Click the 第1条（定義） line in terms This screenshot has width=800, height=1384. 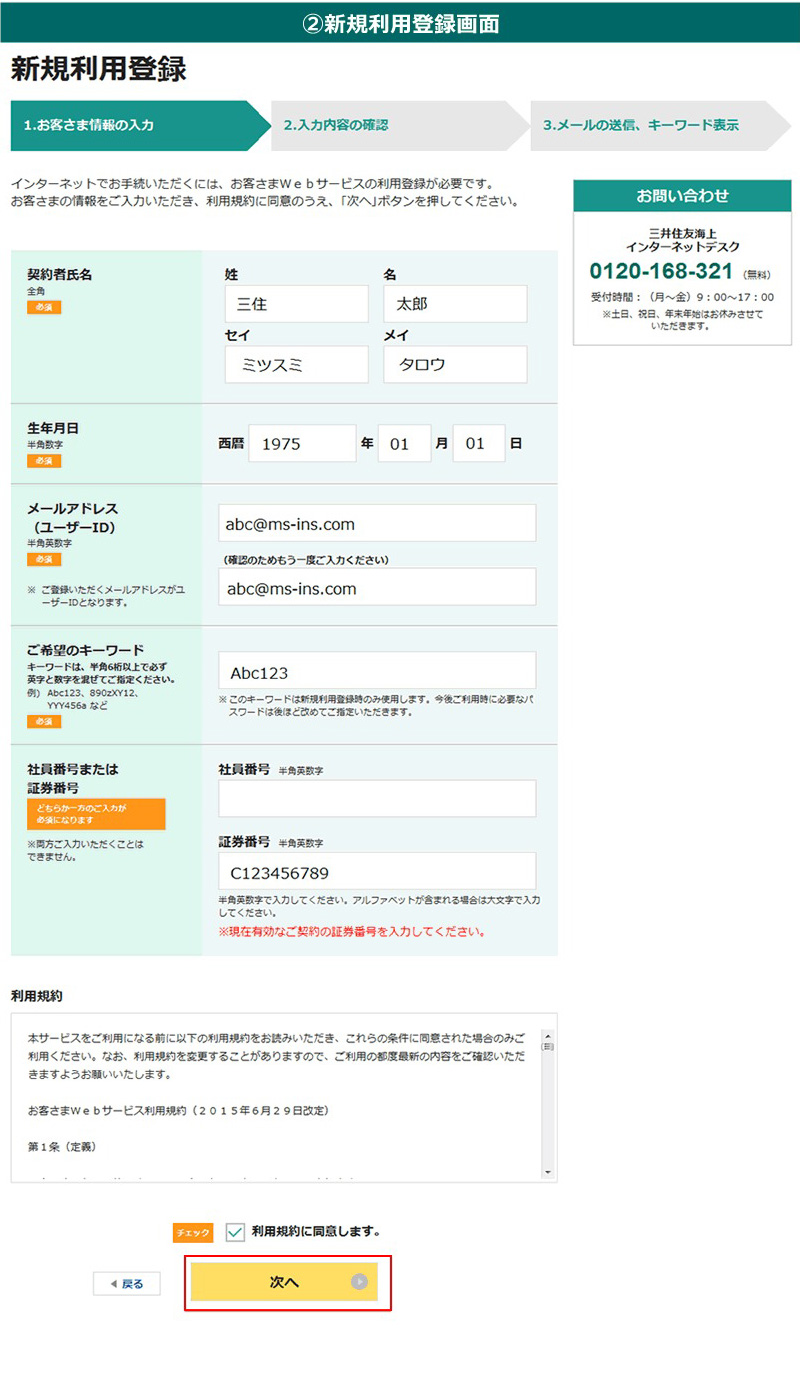62,1146
